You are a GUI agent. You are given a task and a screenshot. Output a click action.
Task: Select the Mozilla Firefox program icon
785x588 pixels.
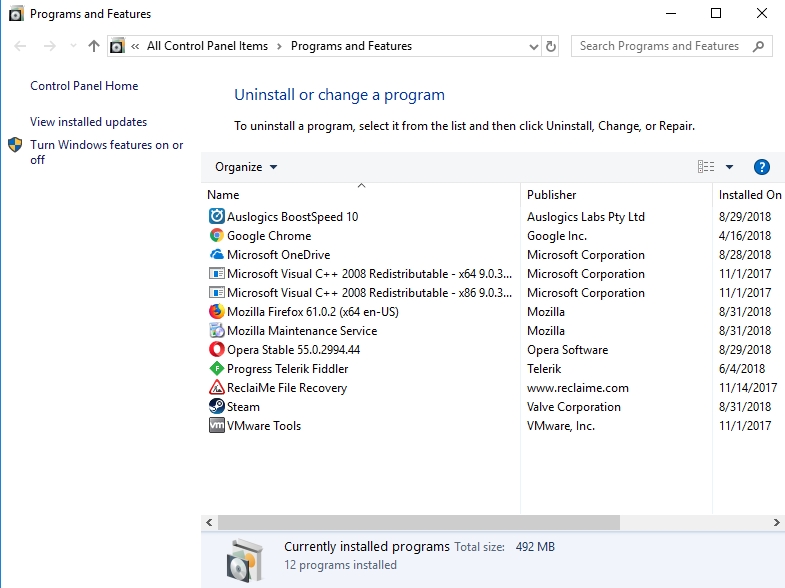[x=217, y=312]
